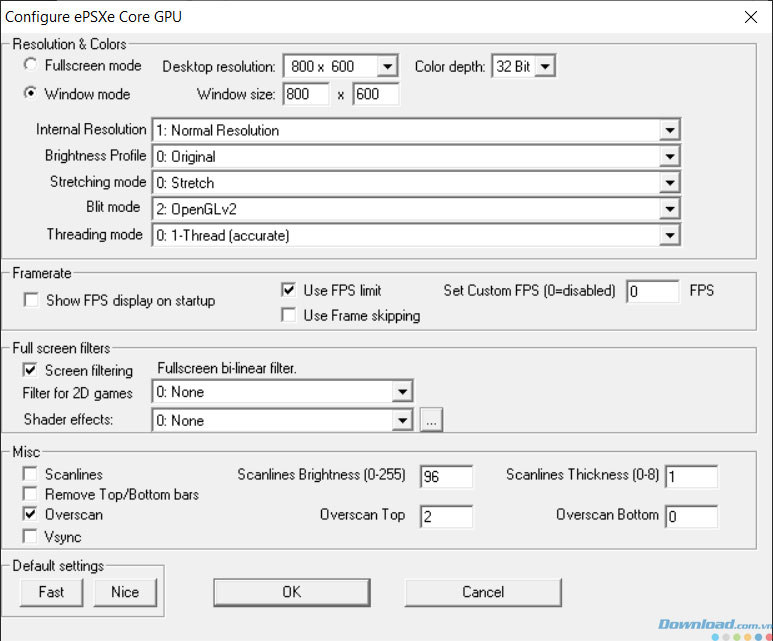Enable Show FPS display on startup
Image resolution: width=773 pixels, height=641 pixels.
tap(30, 300)
